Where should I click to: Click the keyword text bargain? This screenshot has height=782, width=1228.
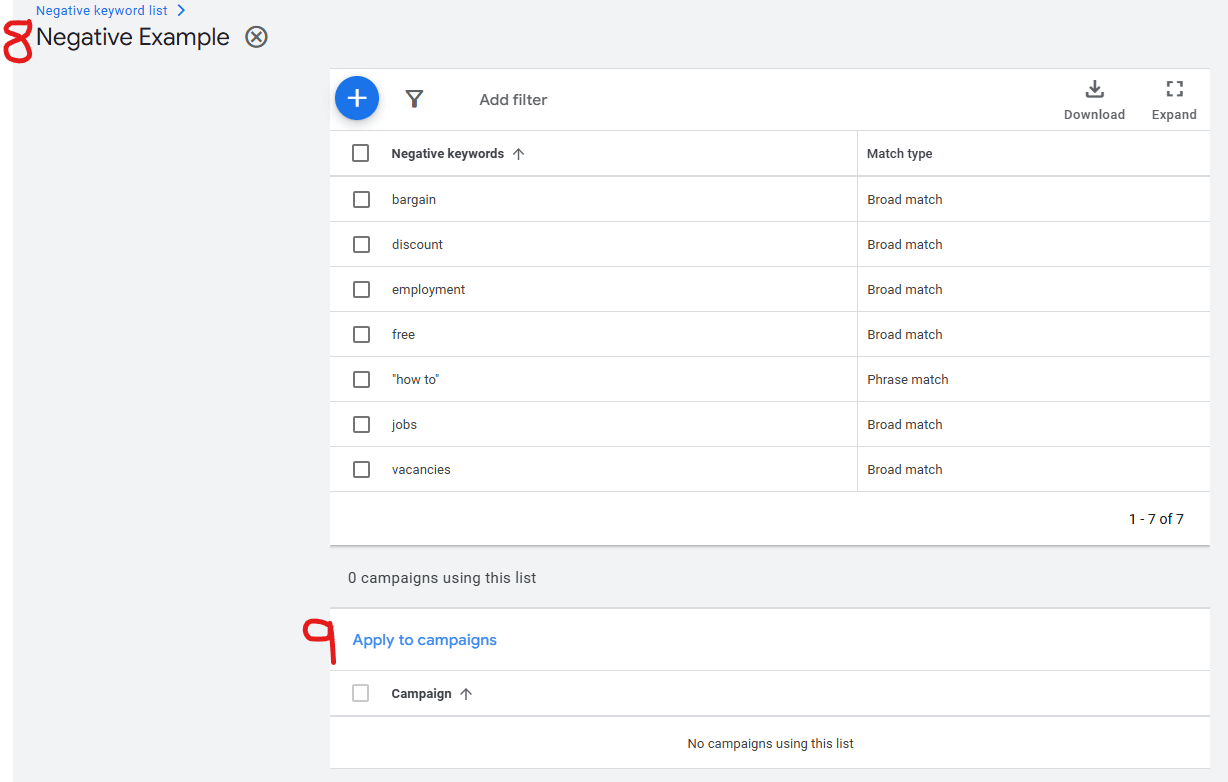(x=414, y=199)
